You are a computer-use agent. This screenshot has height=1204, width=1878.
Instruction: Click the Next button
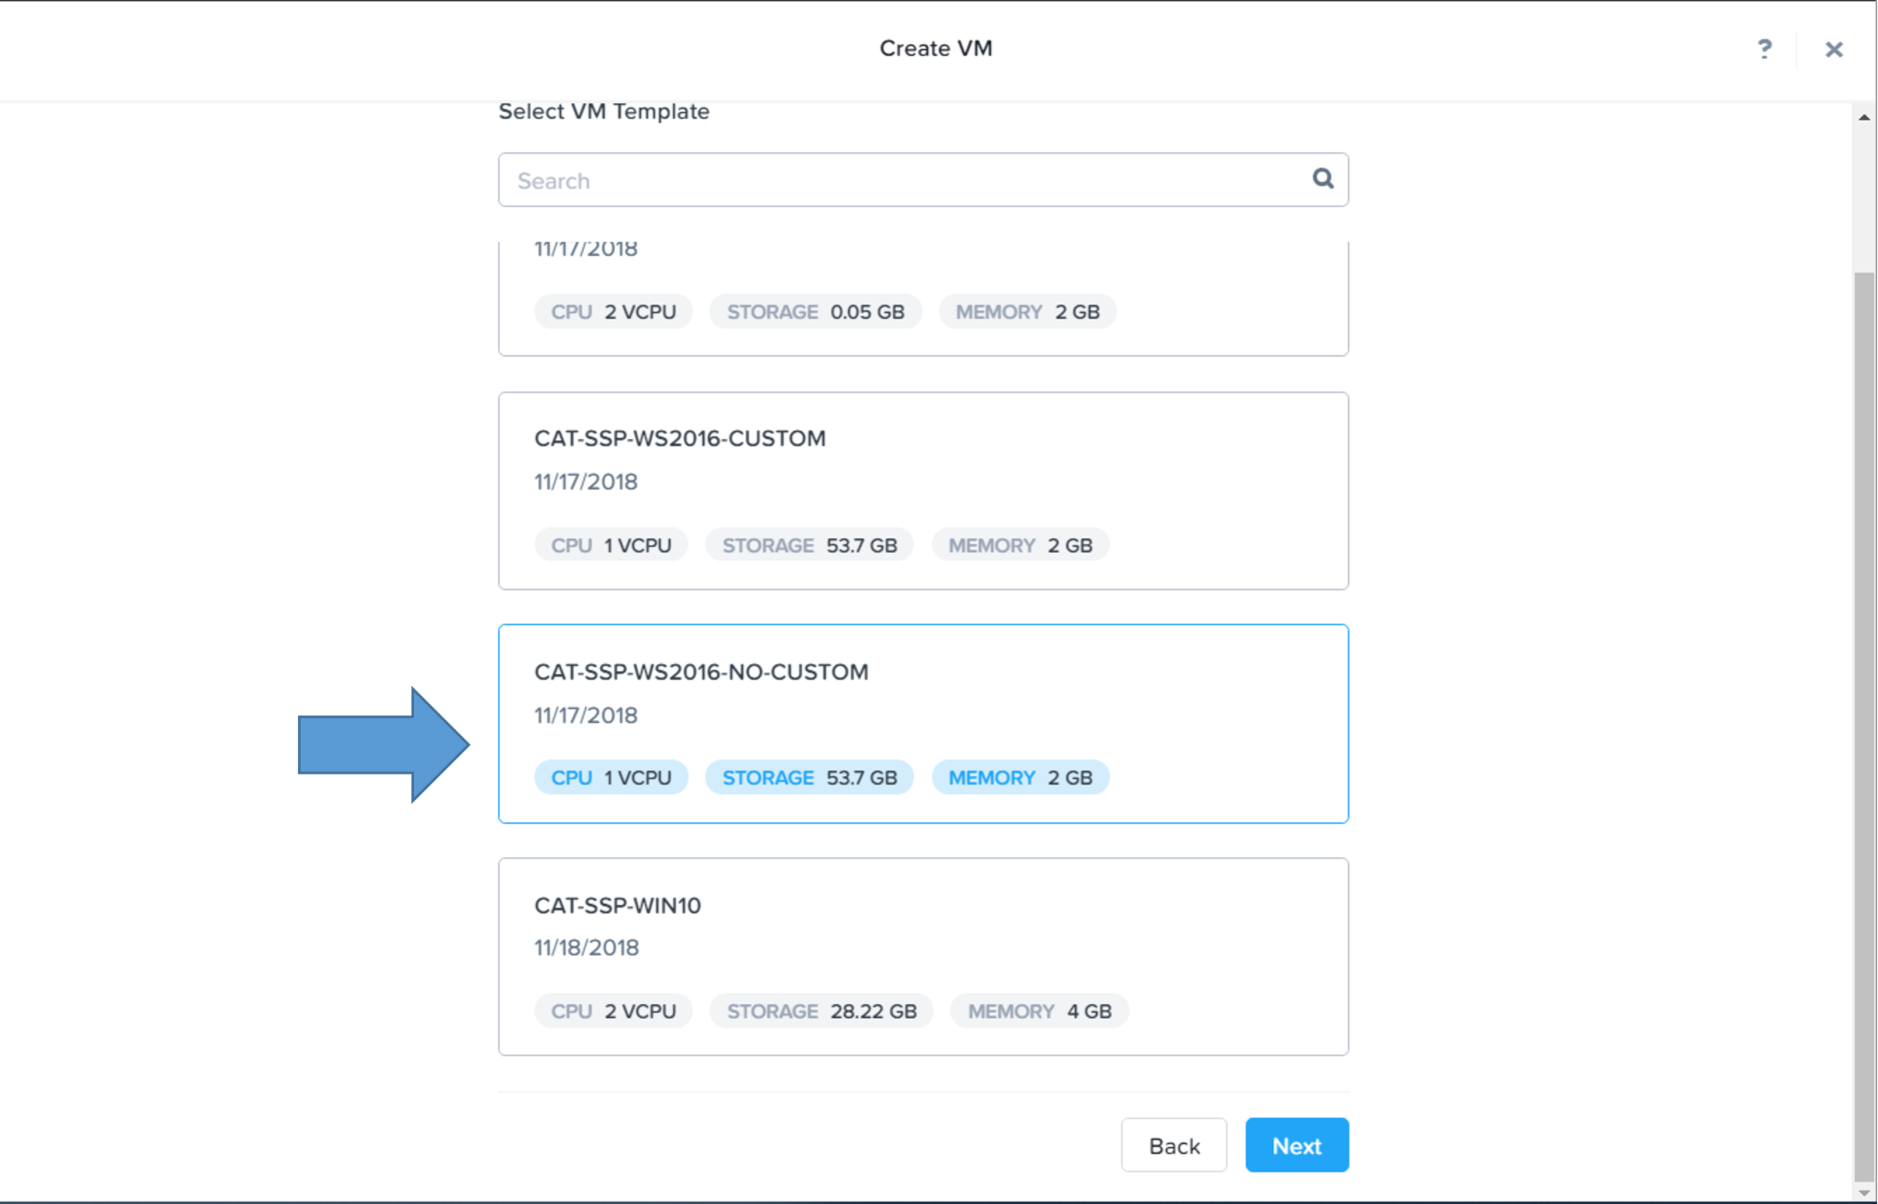tap(1296, 1145)
